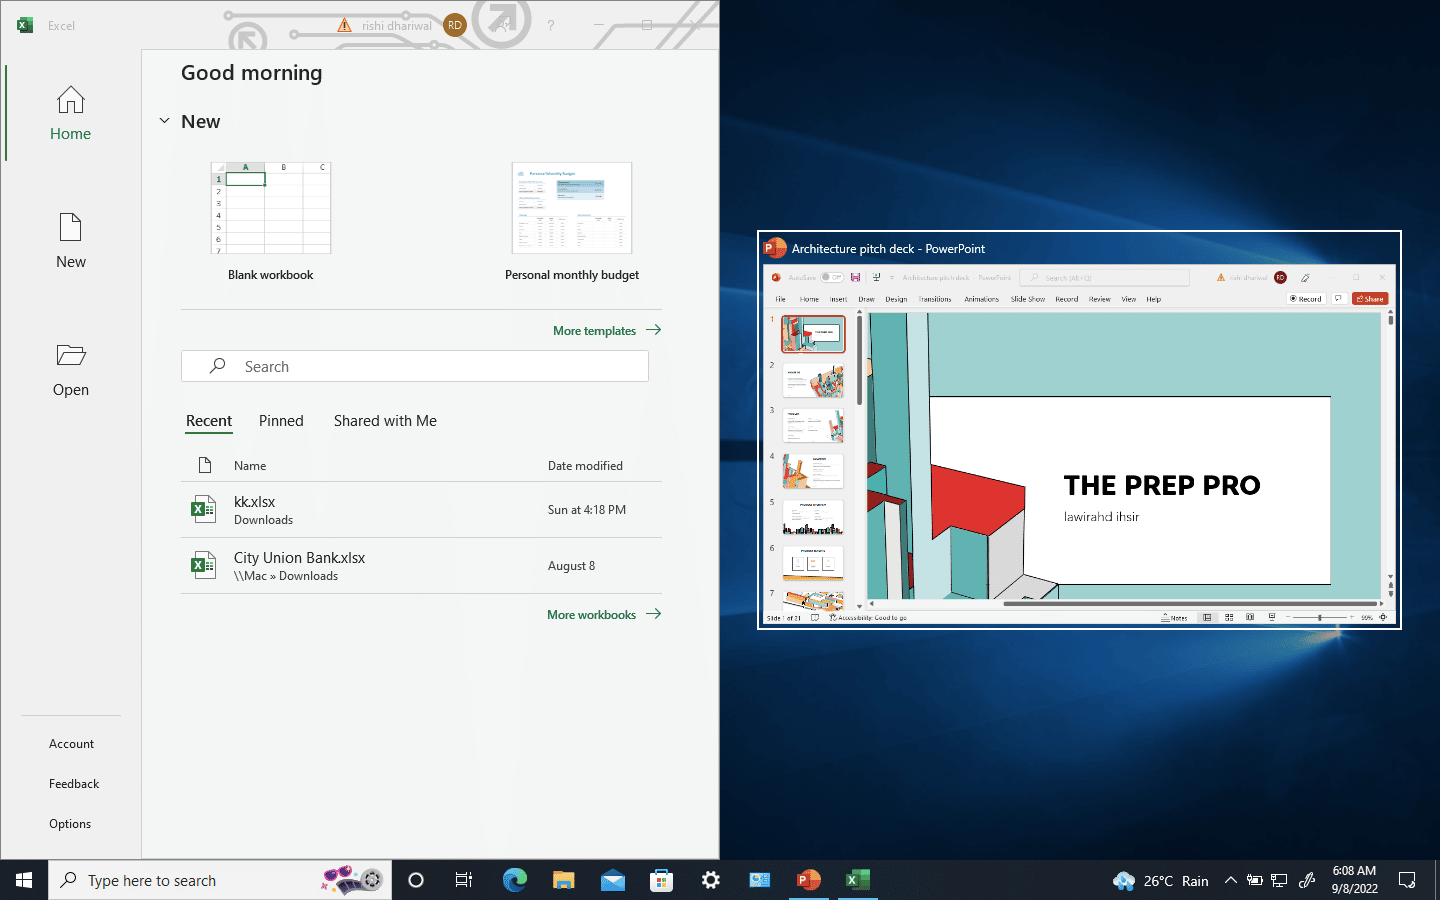Click the PowerPoint search box
Image resolution: width=1440 pixels, height=900 pixels.
[1105, 277]
